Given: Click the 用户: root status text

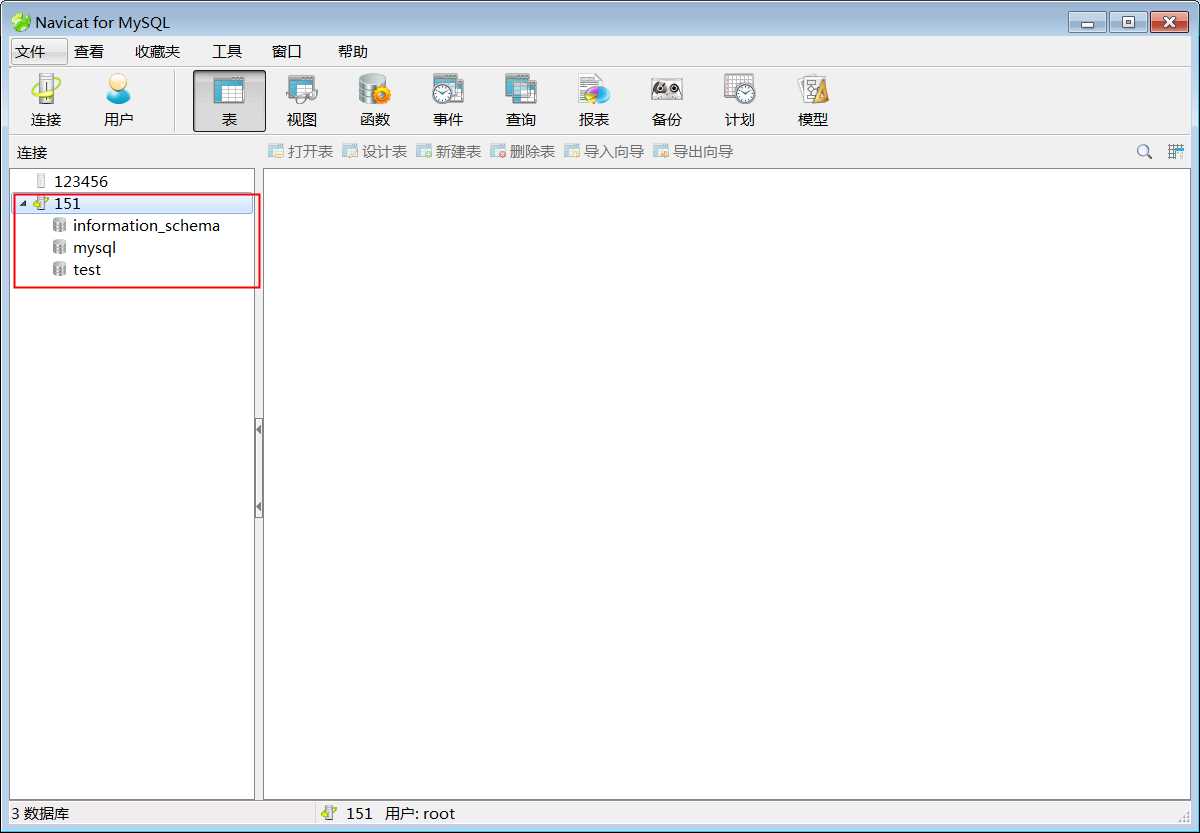Looking at the screenshot, I should pos(420,814).
